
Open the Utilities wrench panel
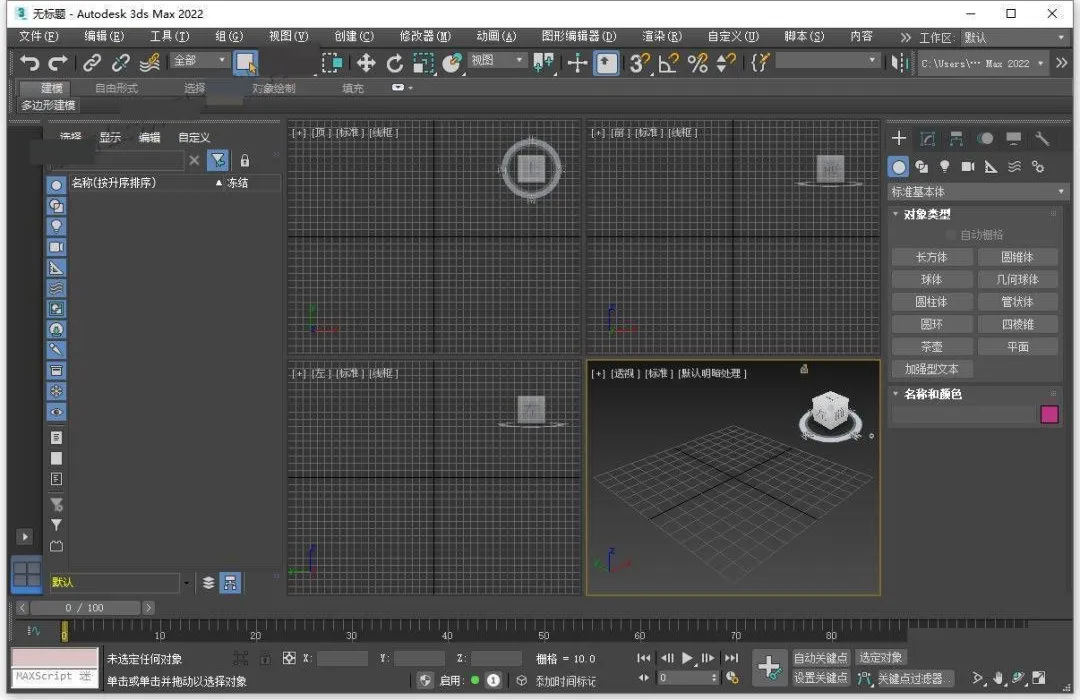pyautogui.click(x=1042, y=139)
